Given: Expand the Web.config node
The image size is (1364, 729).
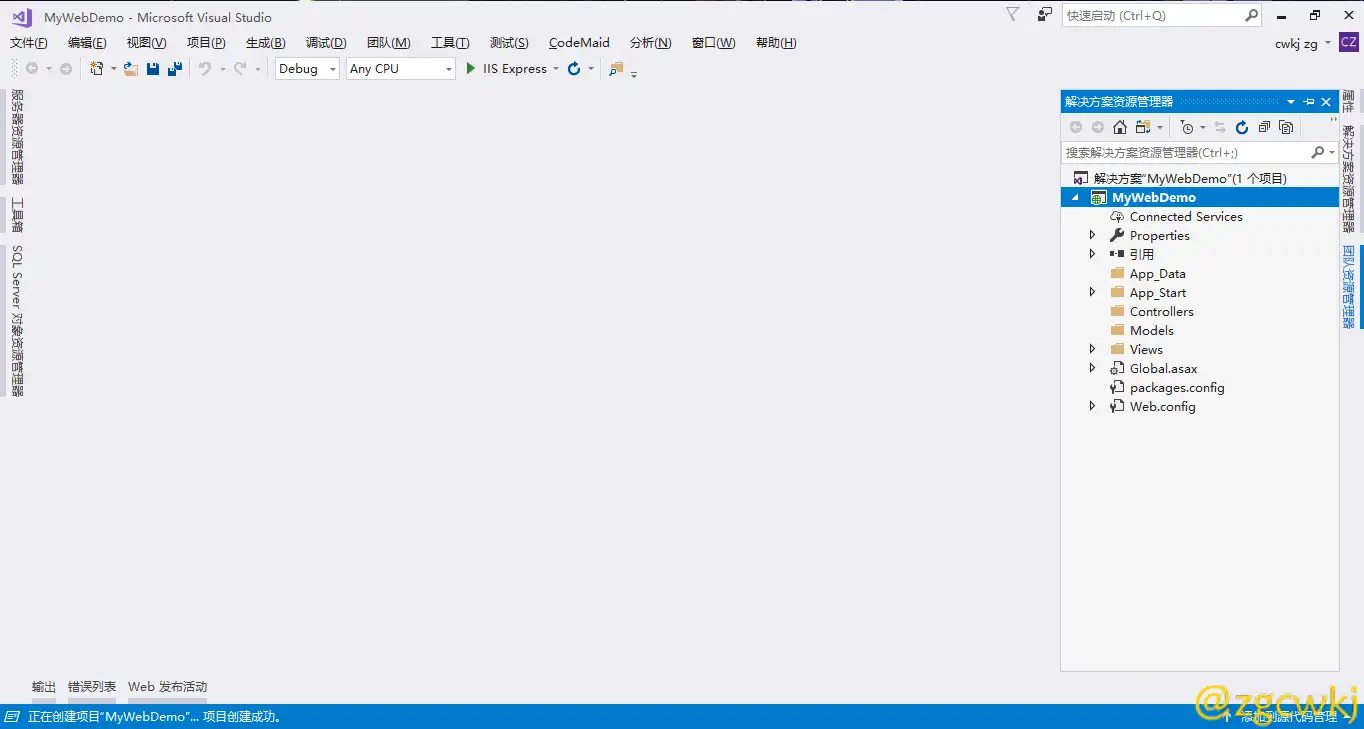Looking at the screenshot, I should 1092,407.
